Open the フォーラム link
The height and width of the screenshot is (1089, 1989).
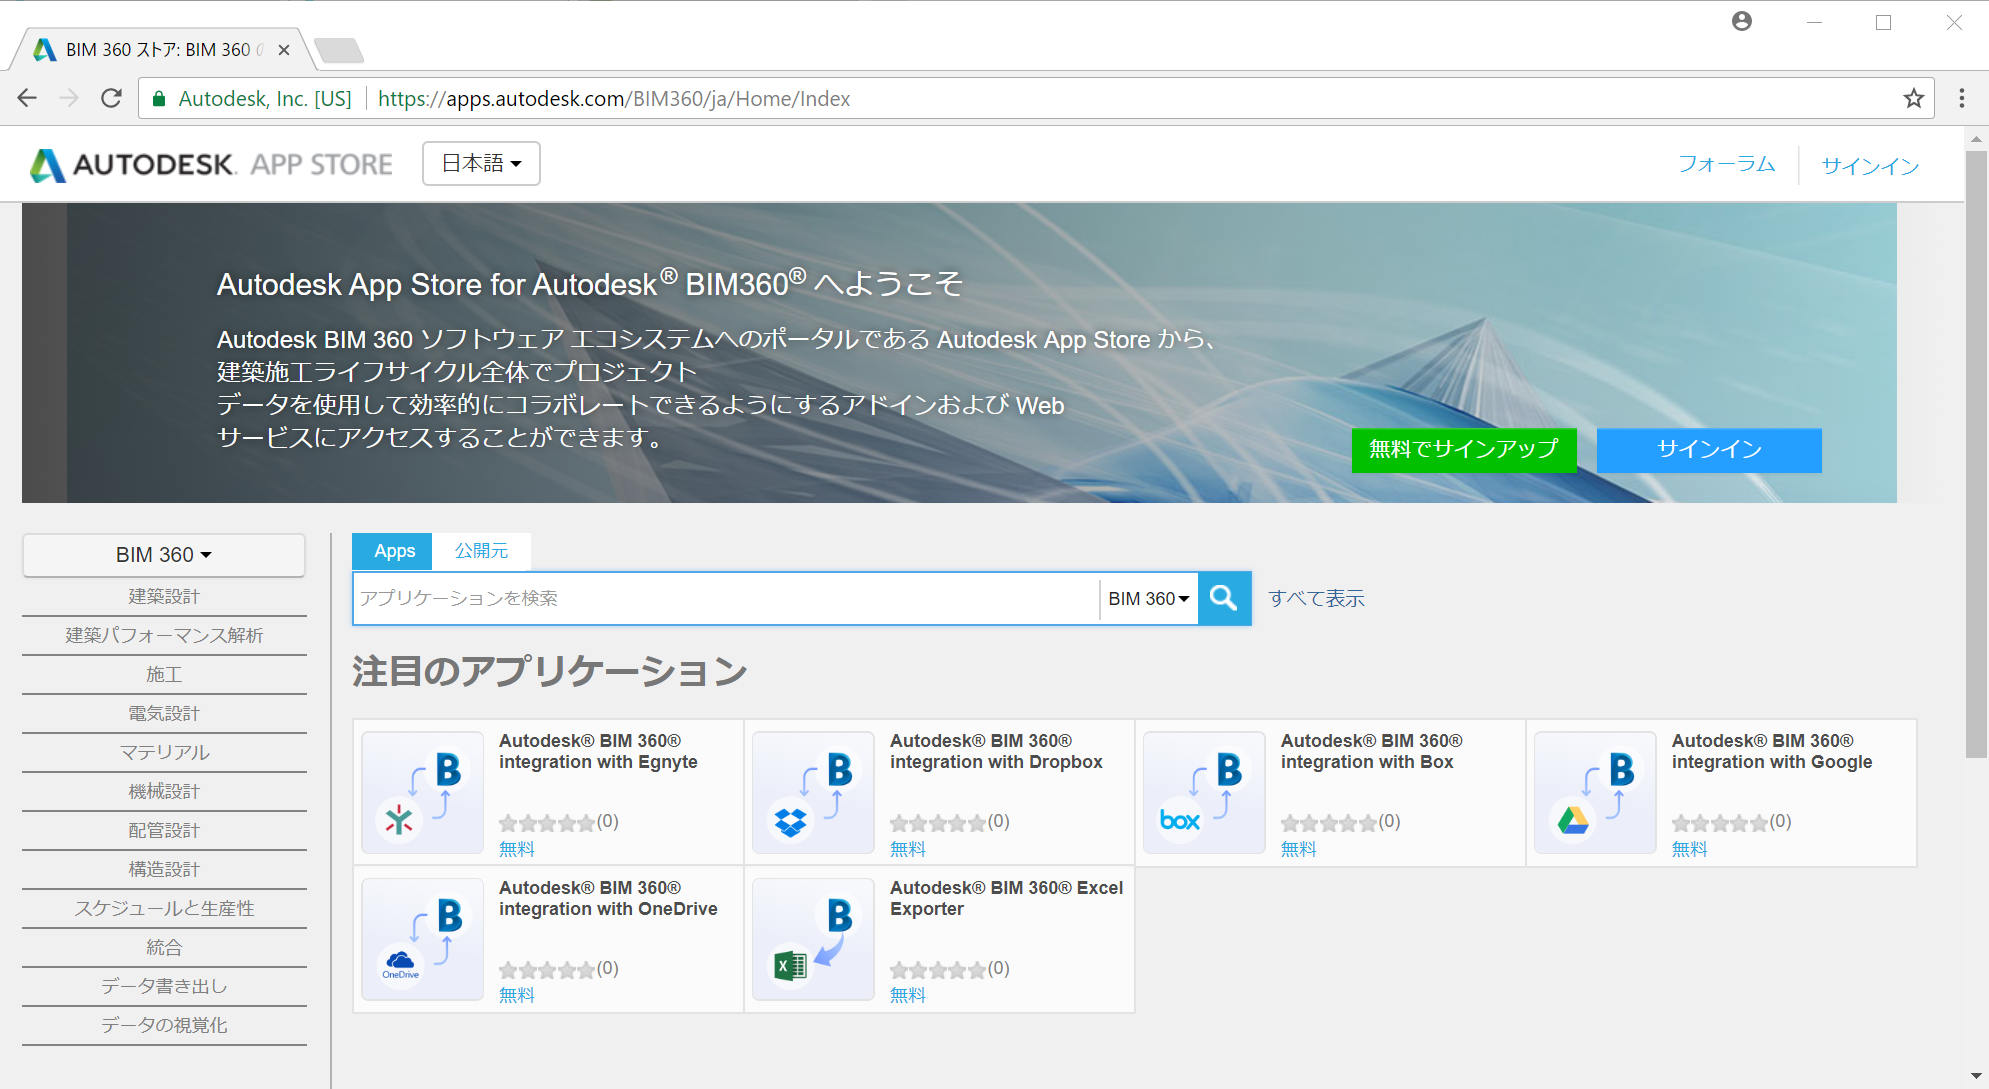[x=1727, y=163]
